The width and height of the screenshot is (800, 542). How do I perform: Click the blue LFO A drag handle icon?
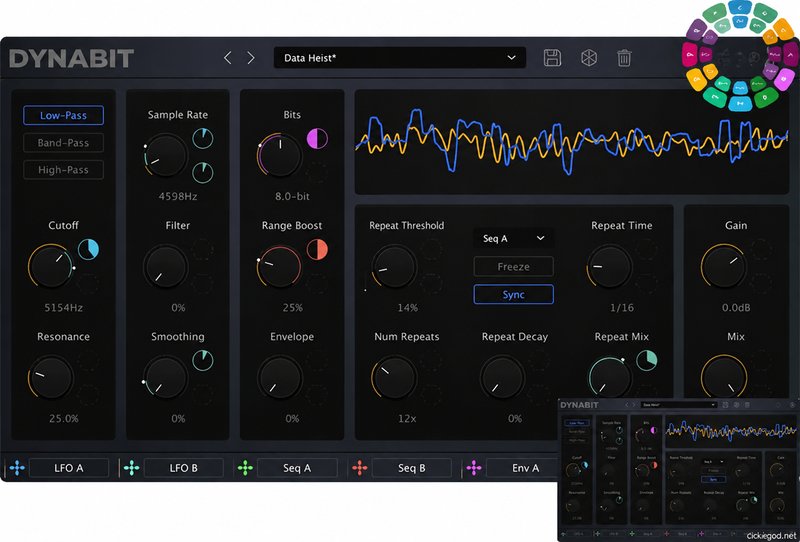pyautogui.click(x=17, y=468)
